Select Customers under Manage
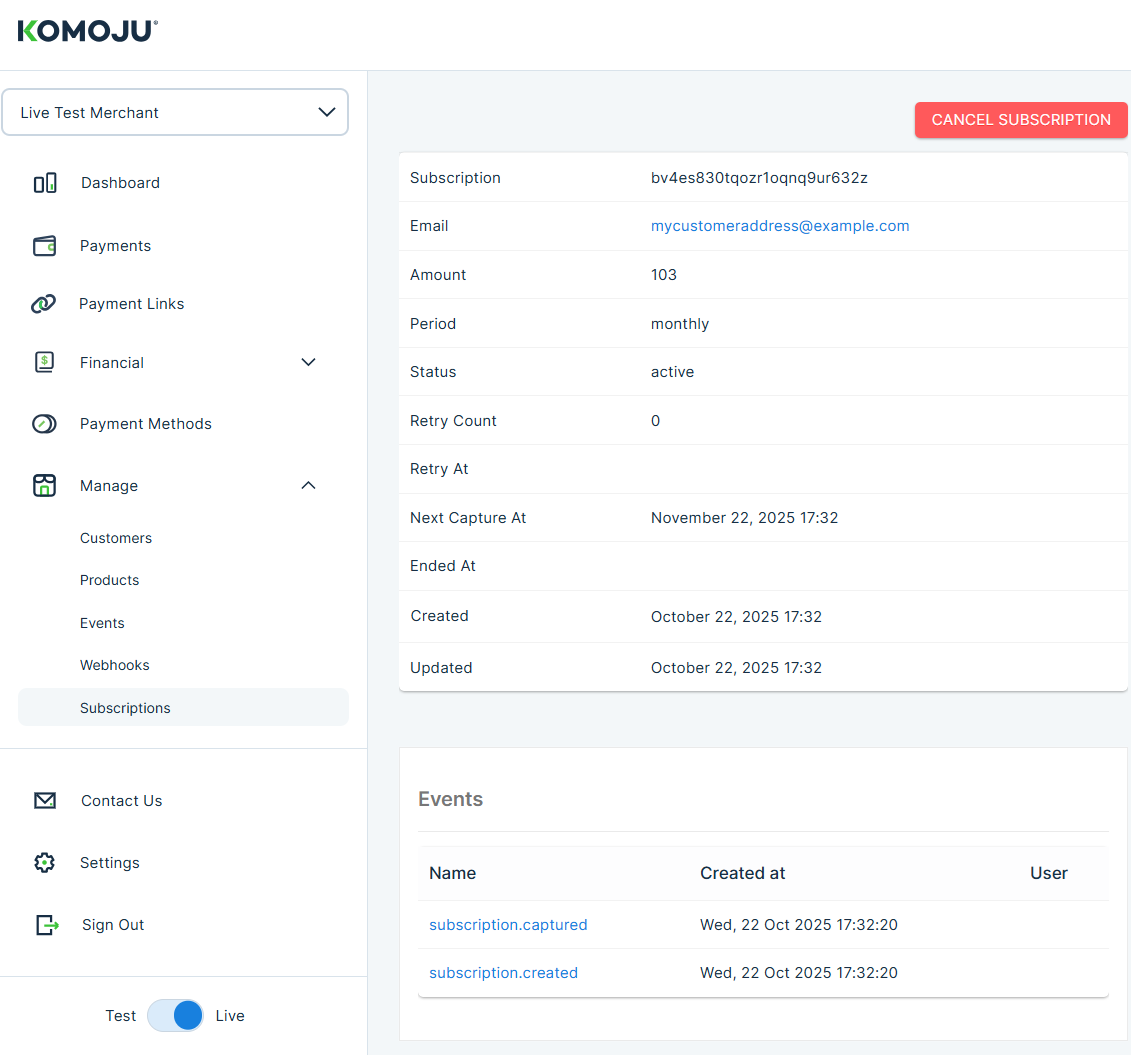Viewport: 1131px width, 1055px height. coord(116,538)
